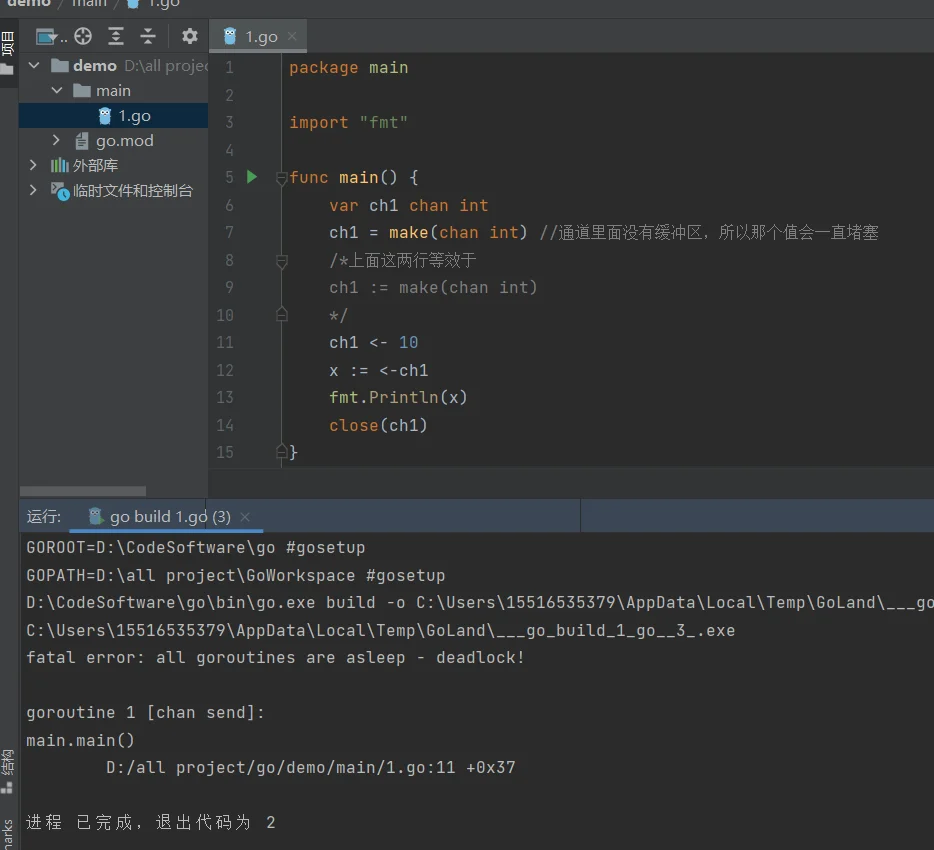This screenshot has height=850, width=934.
Task: Open project panel settings gear
Action: click(190, 37)
